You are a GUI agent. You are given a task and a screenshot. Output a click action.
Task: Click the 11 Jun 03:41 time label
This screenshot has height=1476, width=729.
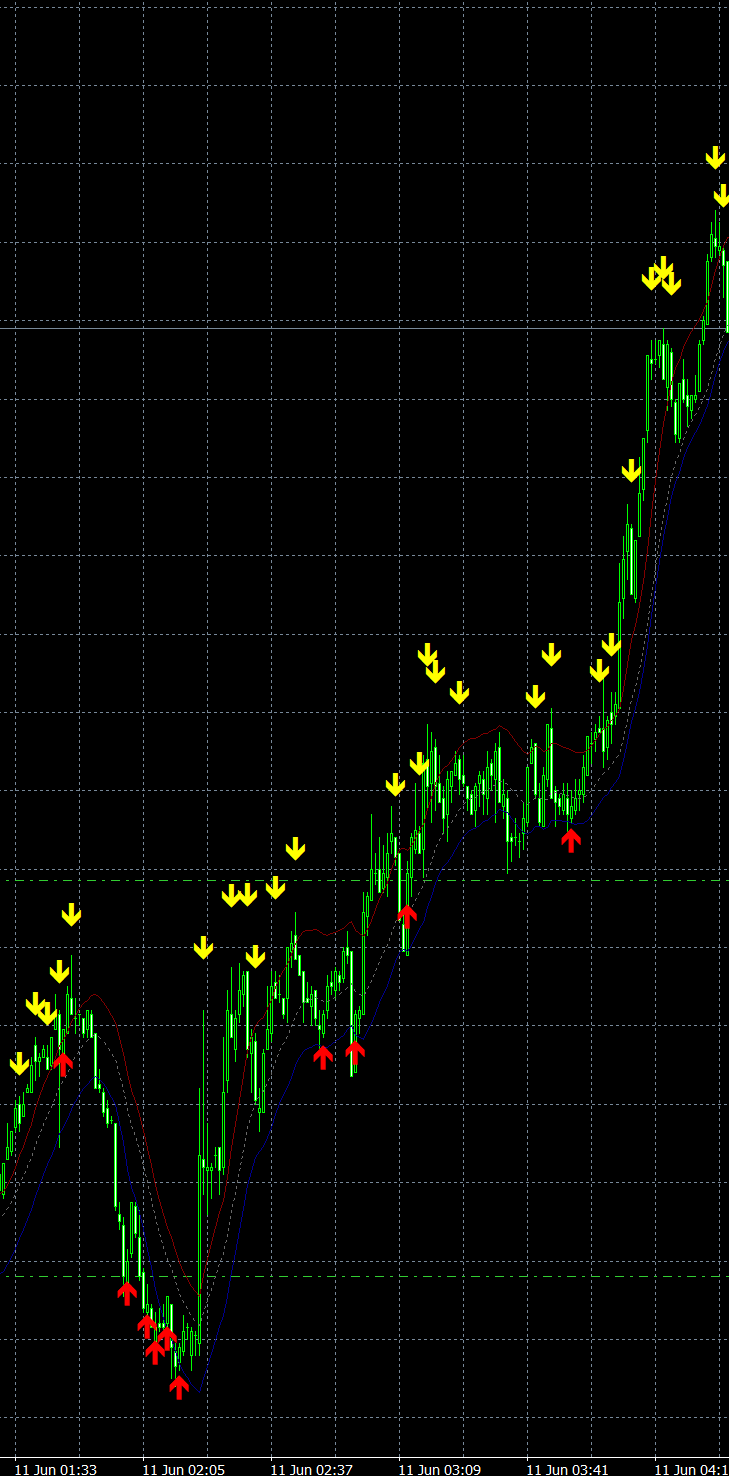point(567,1469)
